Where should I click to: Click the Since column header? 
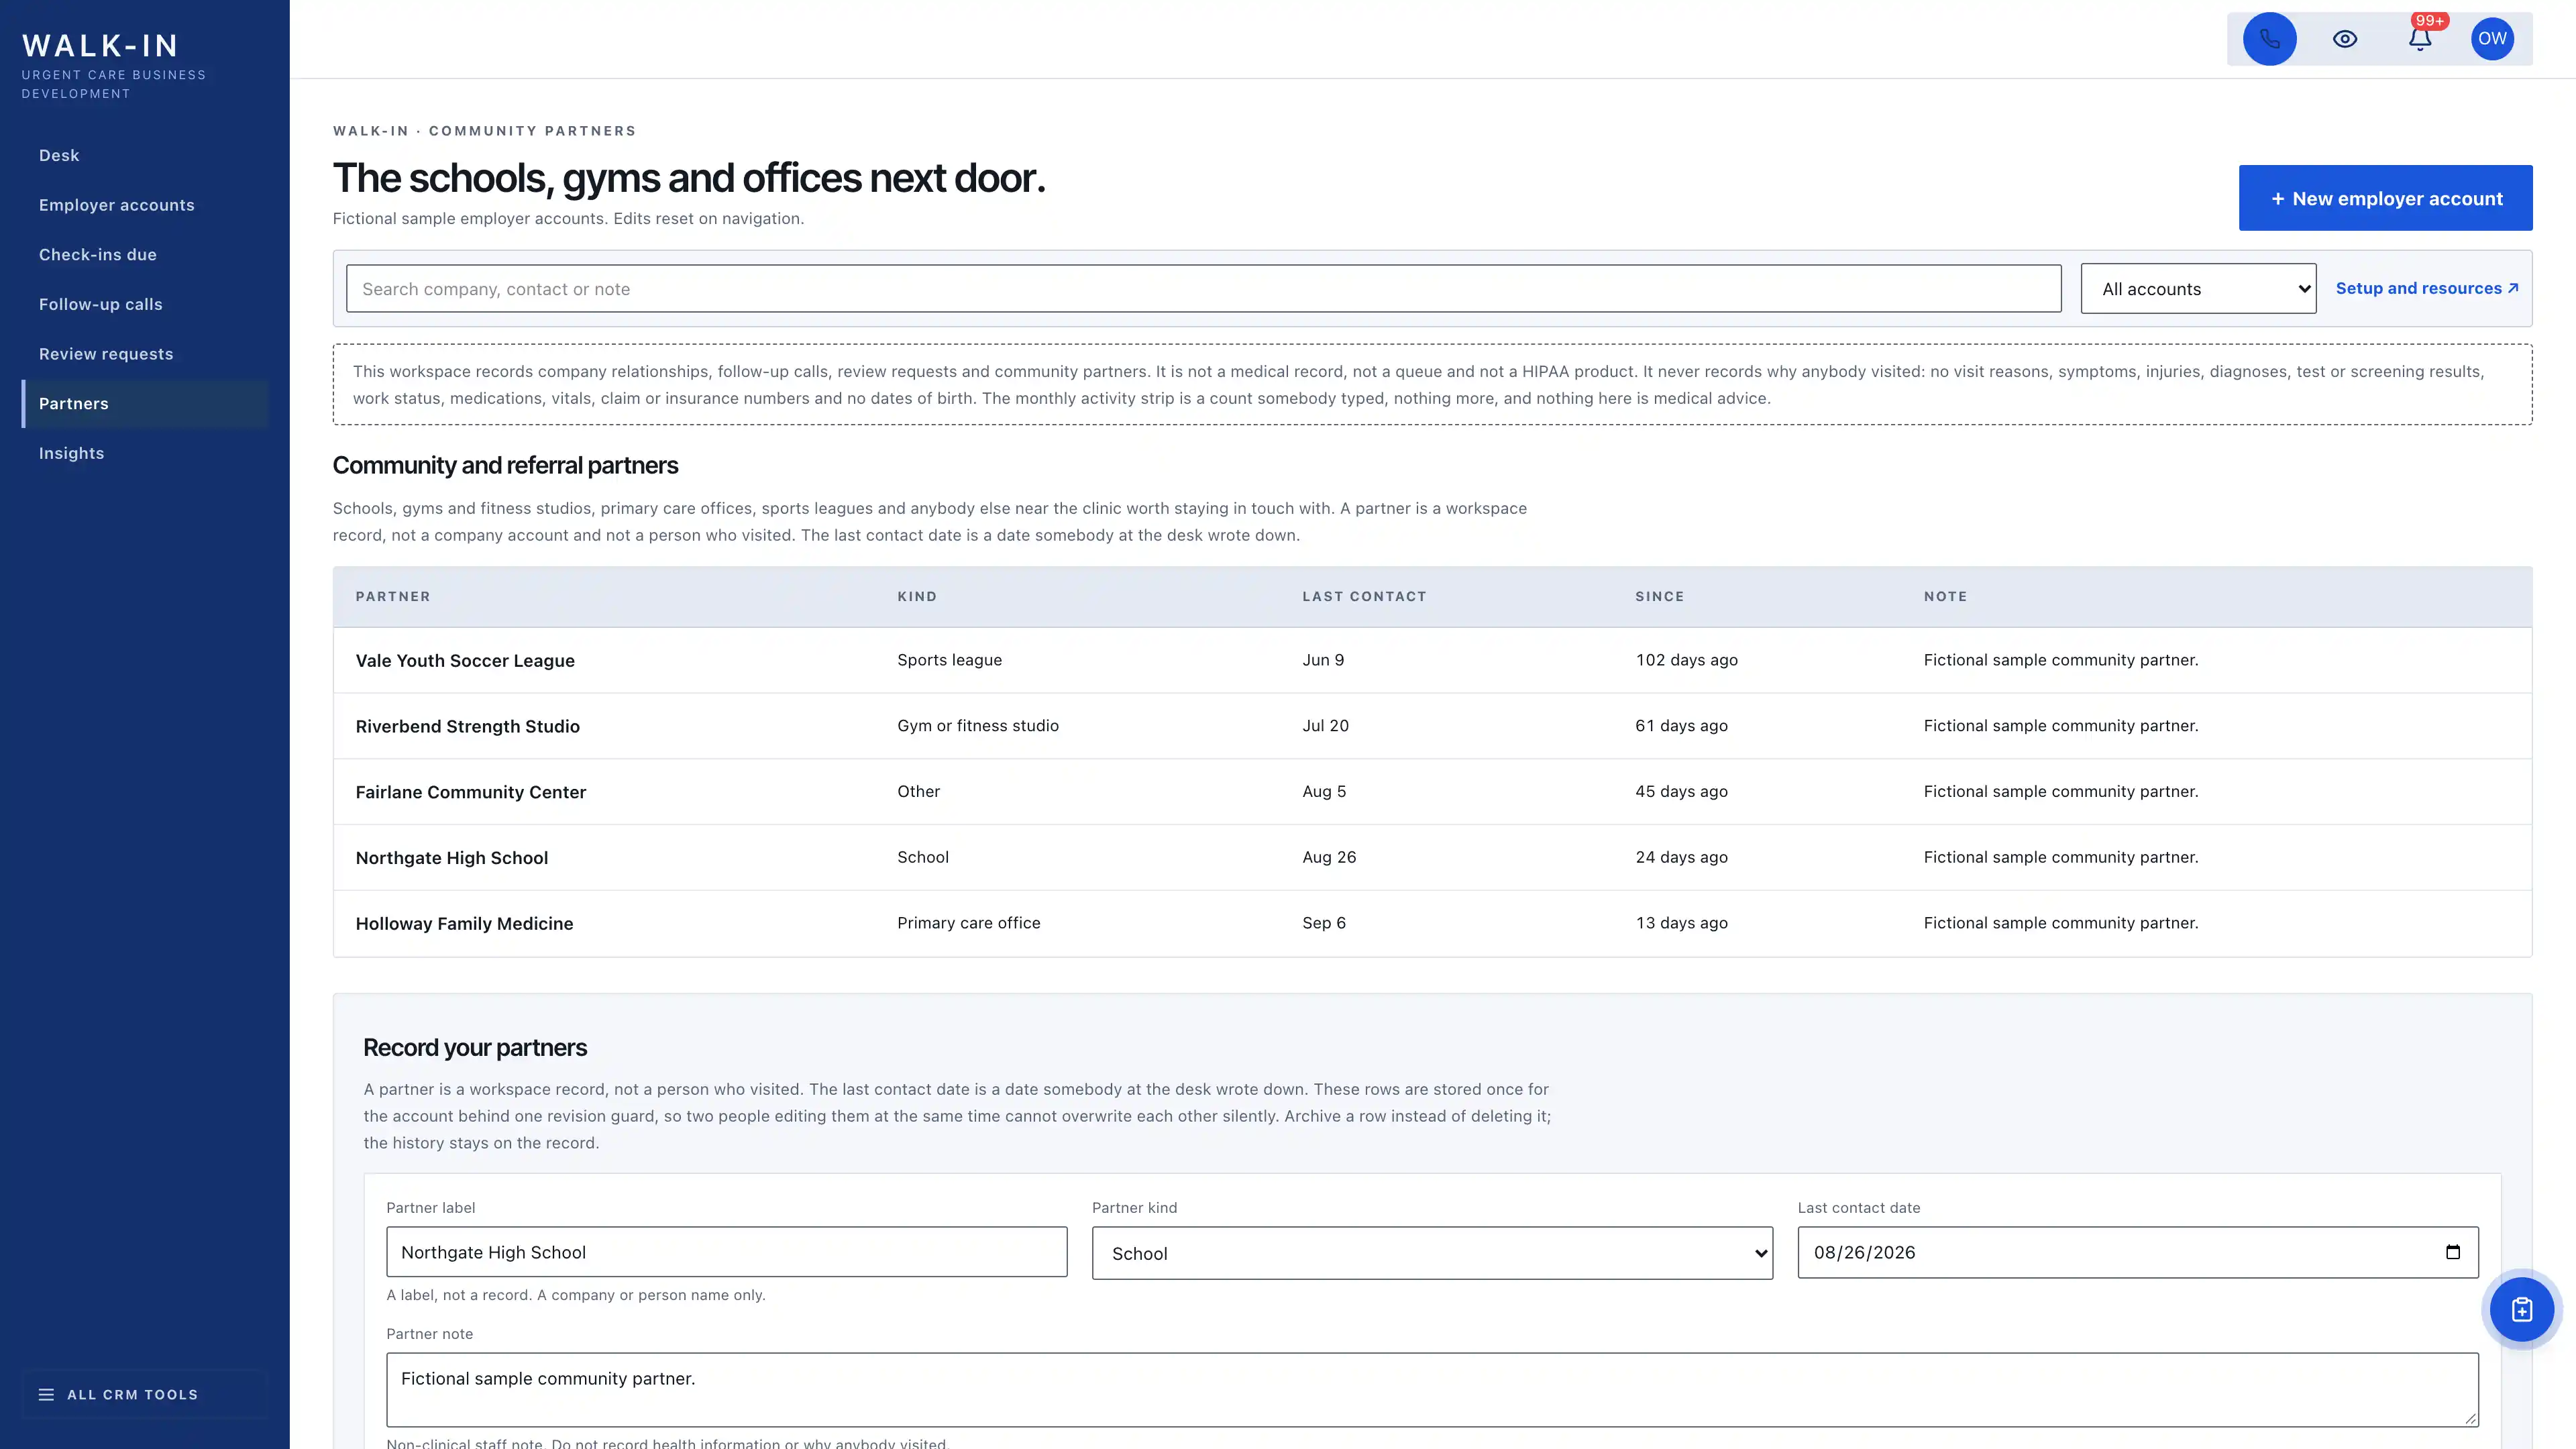(1659, 596)
